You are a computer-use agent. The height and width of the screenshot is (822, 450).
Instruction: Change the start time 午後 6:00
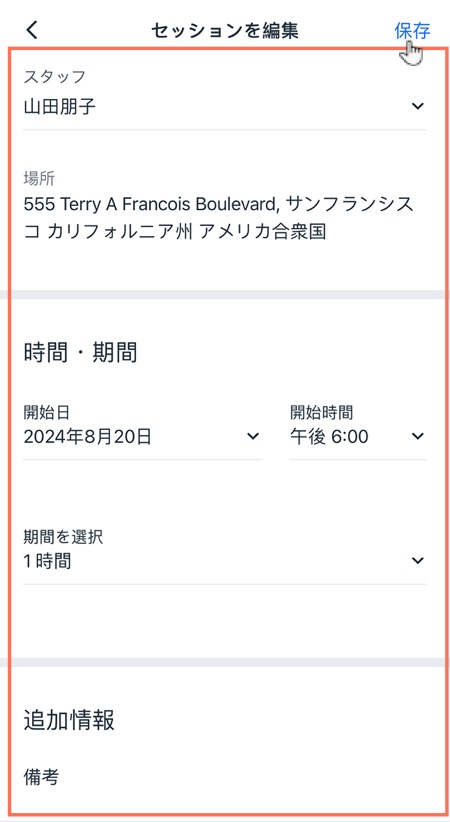pos(329,436)
